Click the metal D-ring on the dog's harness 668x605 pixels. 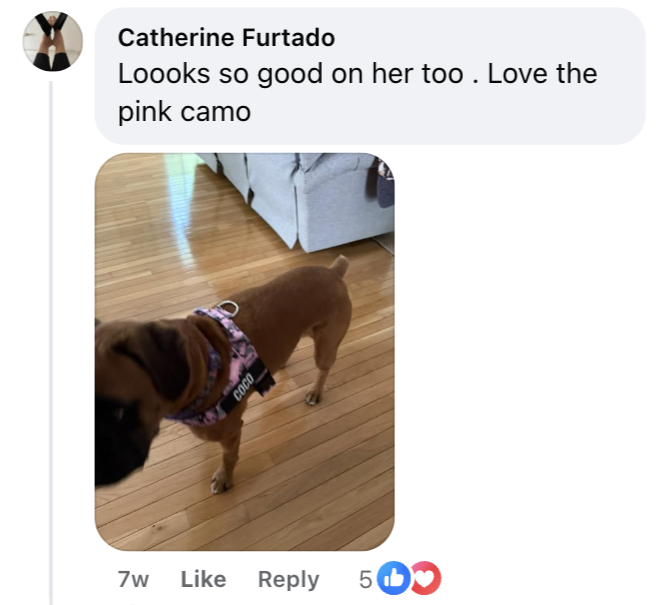[x=229, y=307]
